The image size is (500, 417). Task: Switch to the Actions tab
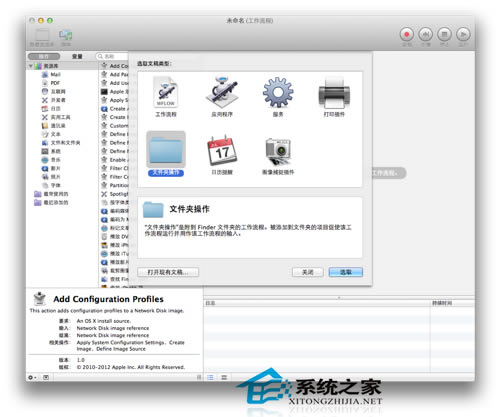44,56
